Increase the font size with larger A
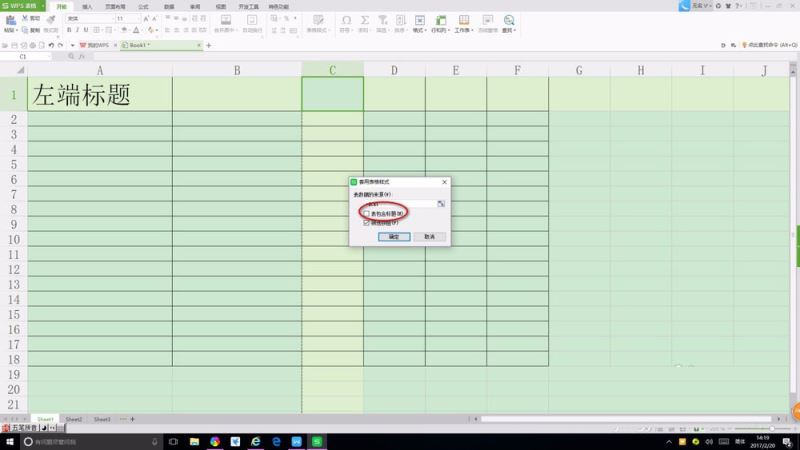This screenshot has height=450, width=800. tap(146, 18)
